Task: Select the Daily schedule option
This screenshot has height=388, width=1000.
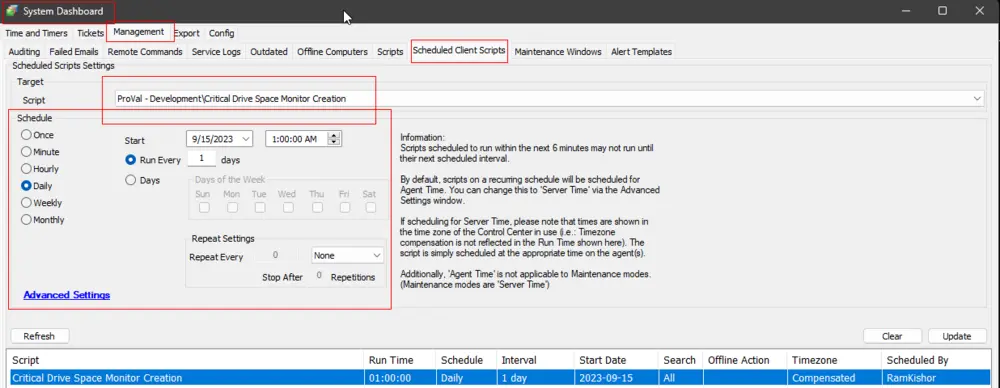Action: coord(26,186)
